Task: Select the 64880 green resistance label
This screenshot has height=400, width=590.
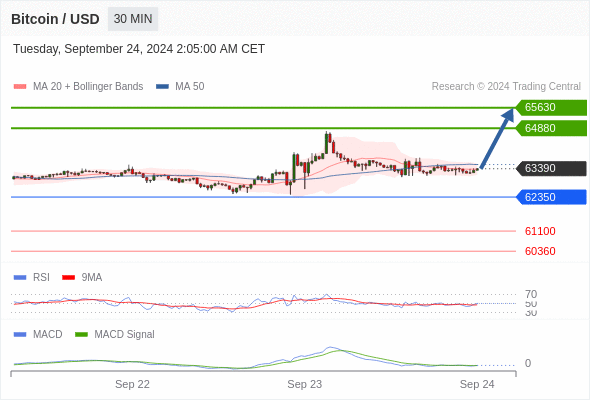Action: tap(551, 128)
